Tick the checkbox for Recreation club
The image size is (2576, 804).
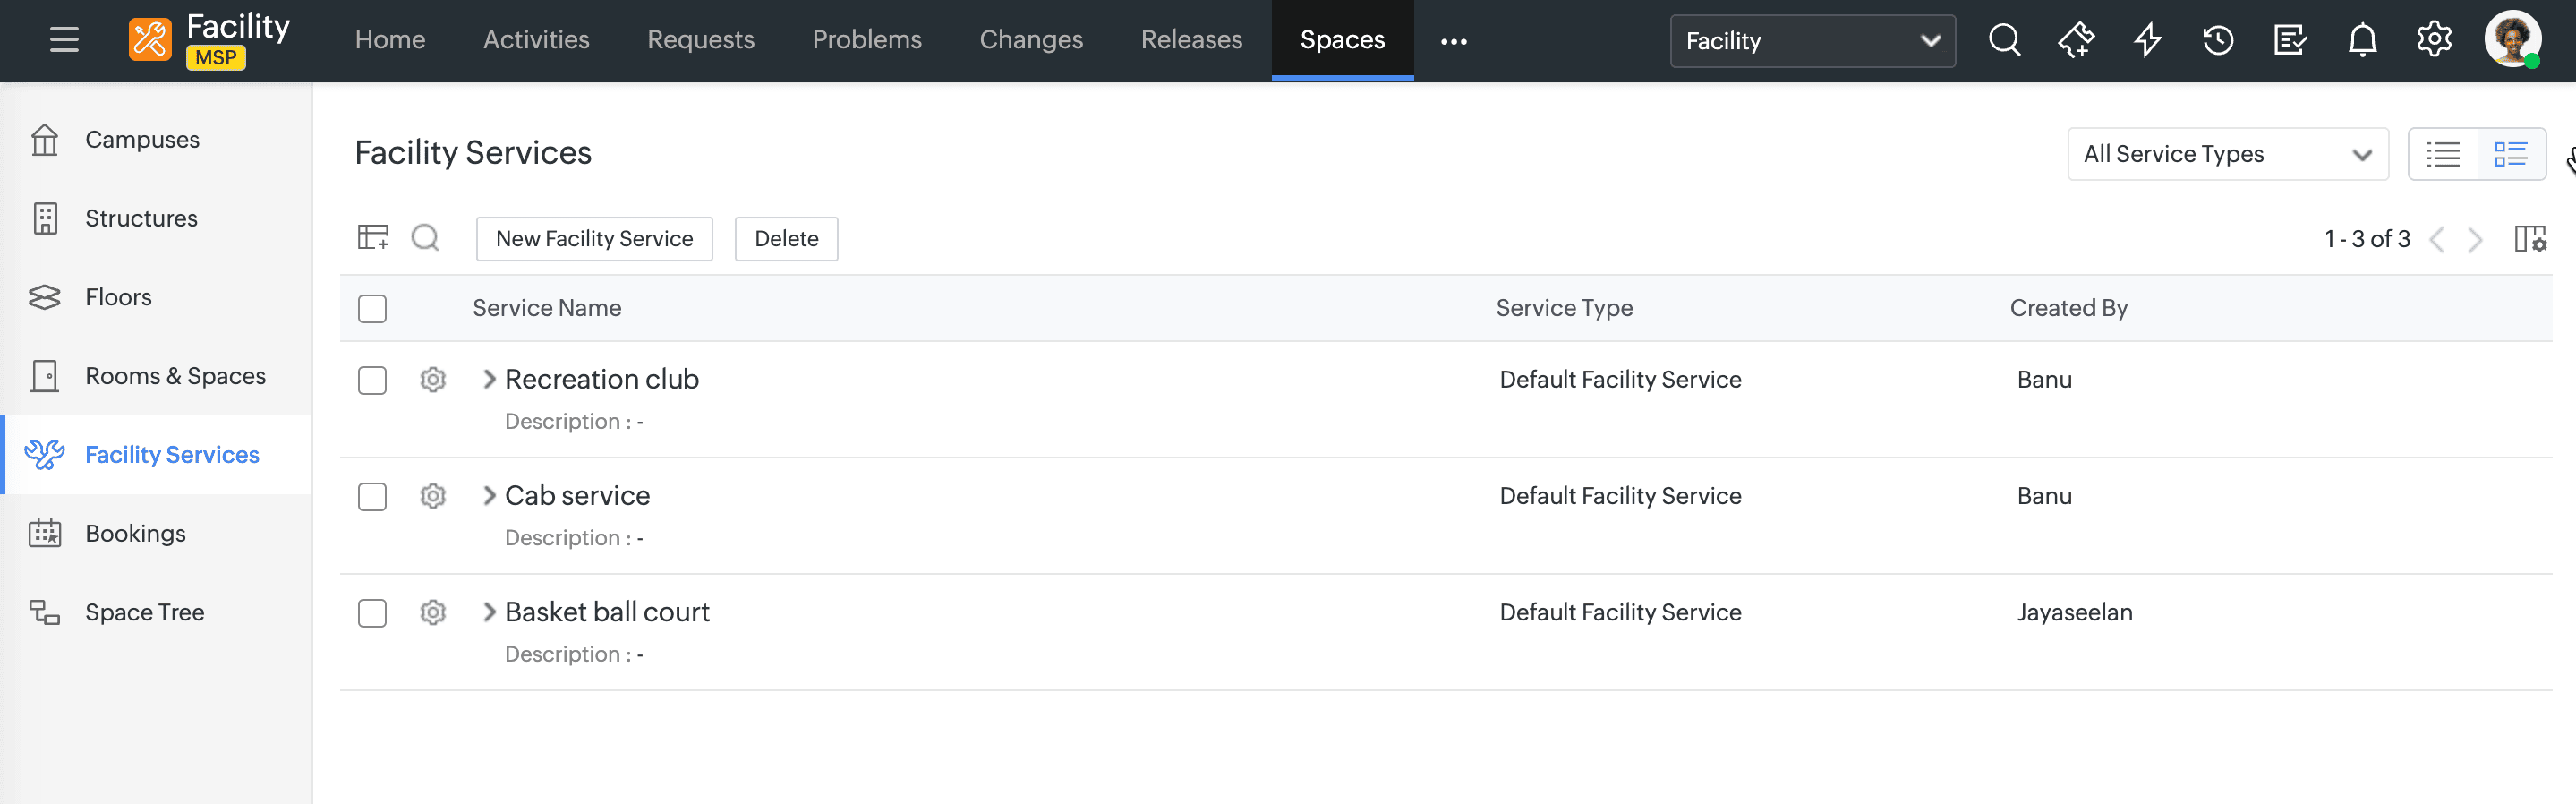[x=372, y=380]
